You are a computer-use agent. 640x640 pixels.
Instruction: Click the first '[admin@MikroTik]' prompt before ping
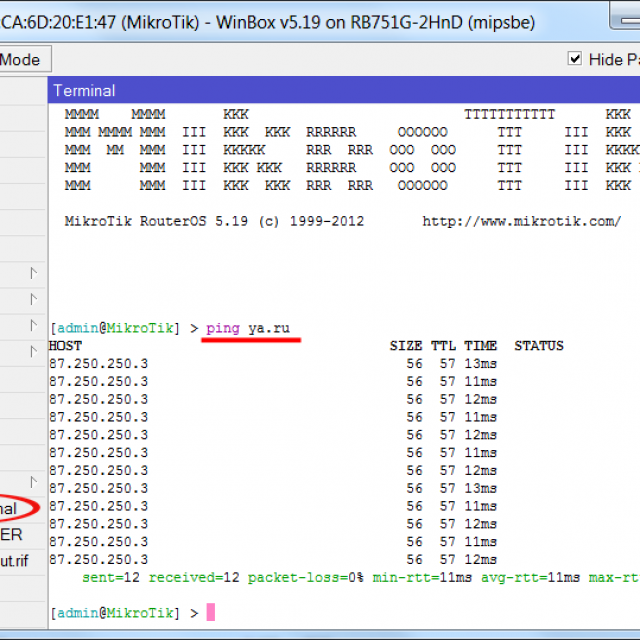[x=115, y=329]
